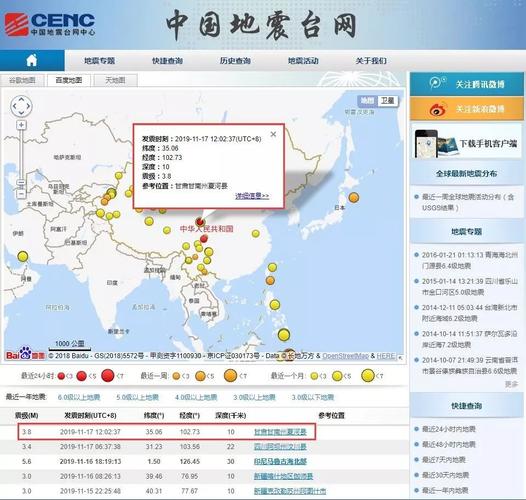526x500 pixels.
Task: Open 四川阿坝州汶川县 location link
Action: point(280,447)
